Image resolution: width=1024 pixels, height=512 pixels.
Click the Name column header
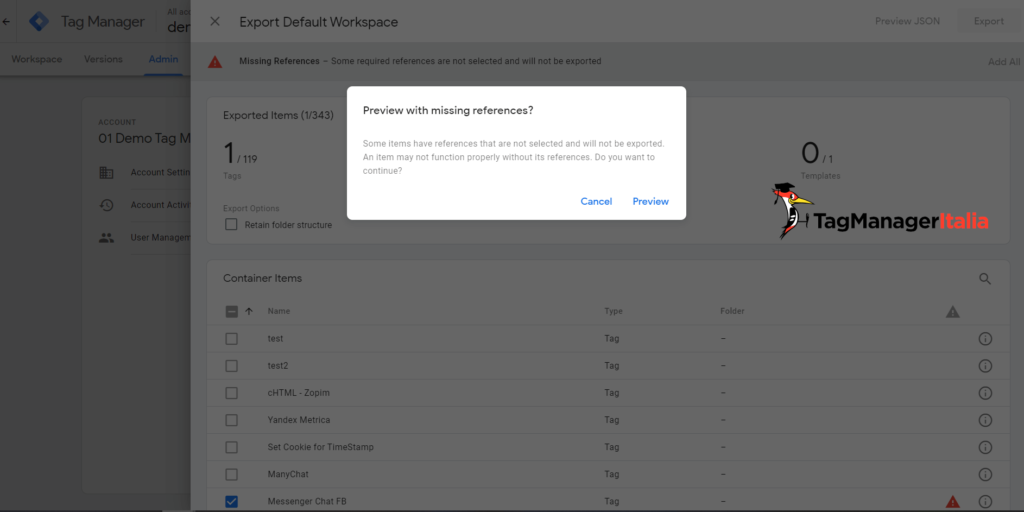(x=279, y=312)
